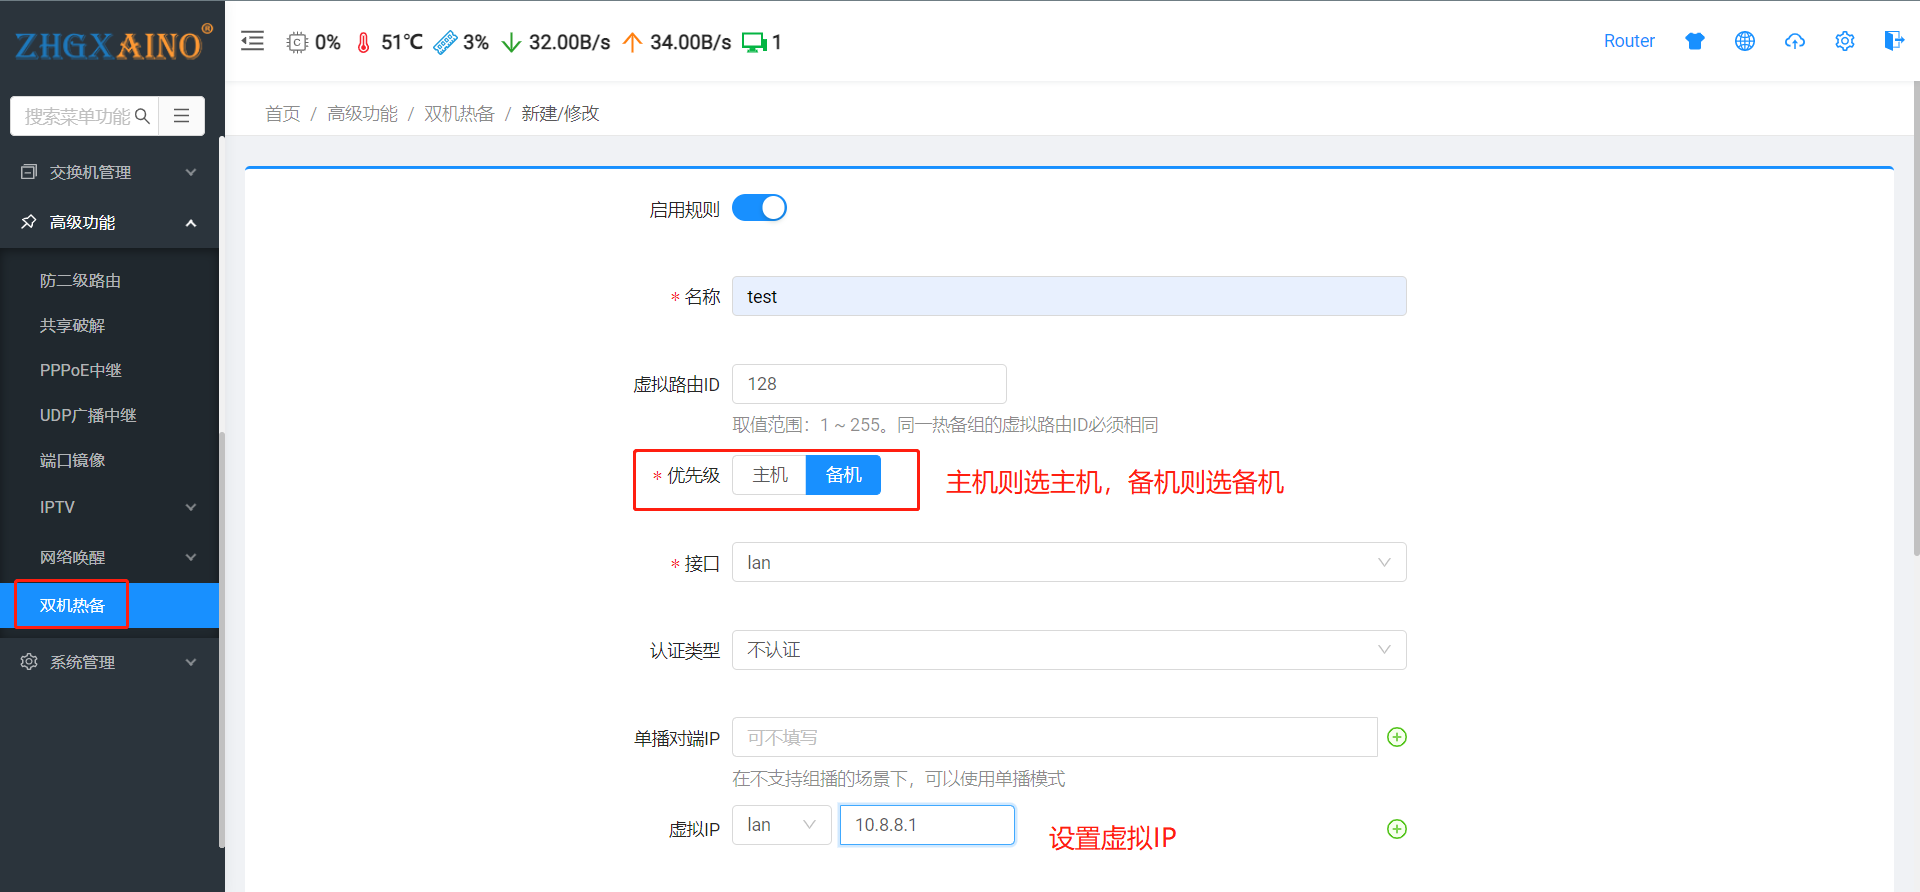
Task: Open the globe language icon
Action: point(1744,41)
